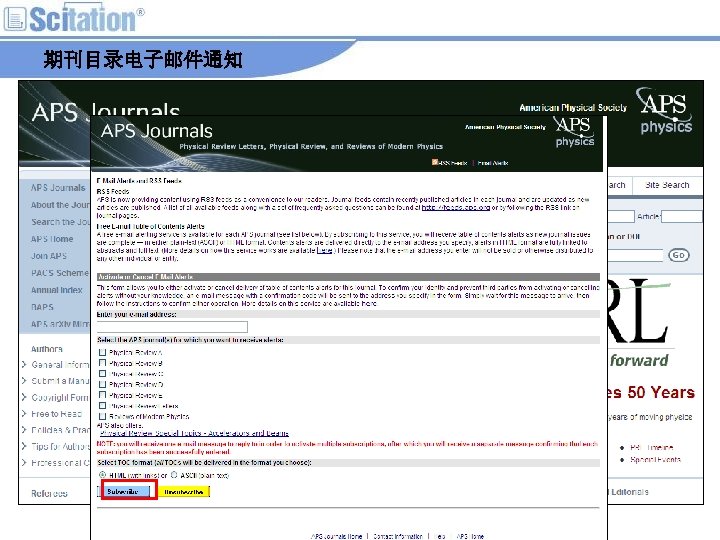The width and height of the screenshot is (720, 540).
Task: Open the Email Alerts header link
Action: [x=492, y=163]
